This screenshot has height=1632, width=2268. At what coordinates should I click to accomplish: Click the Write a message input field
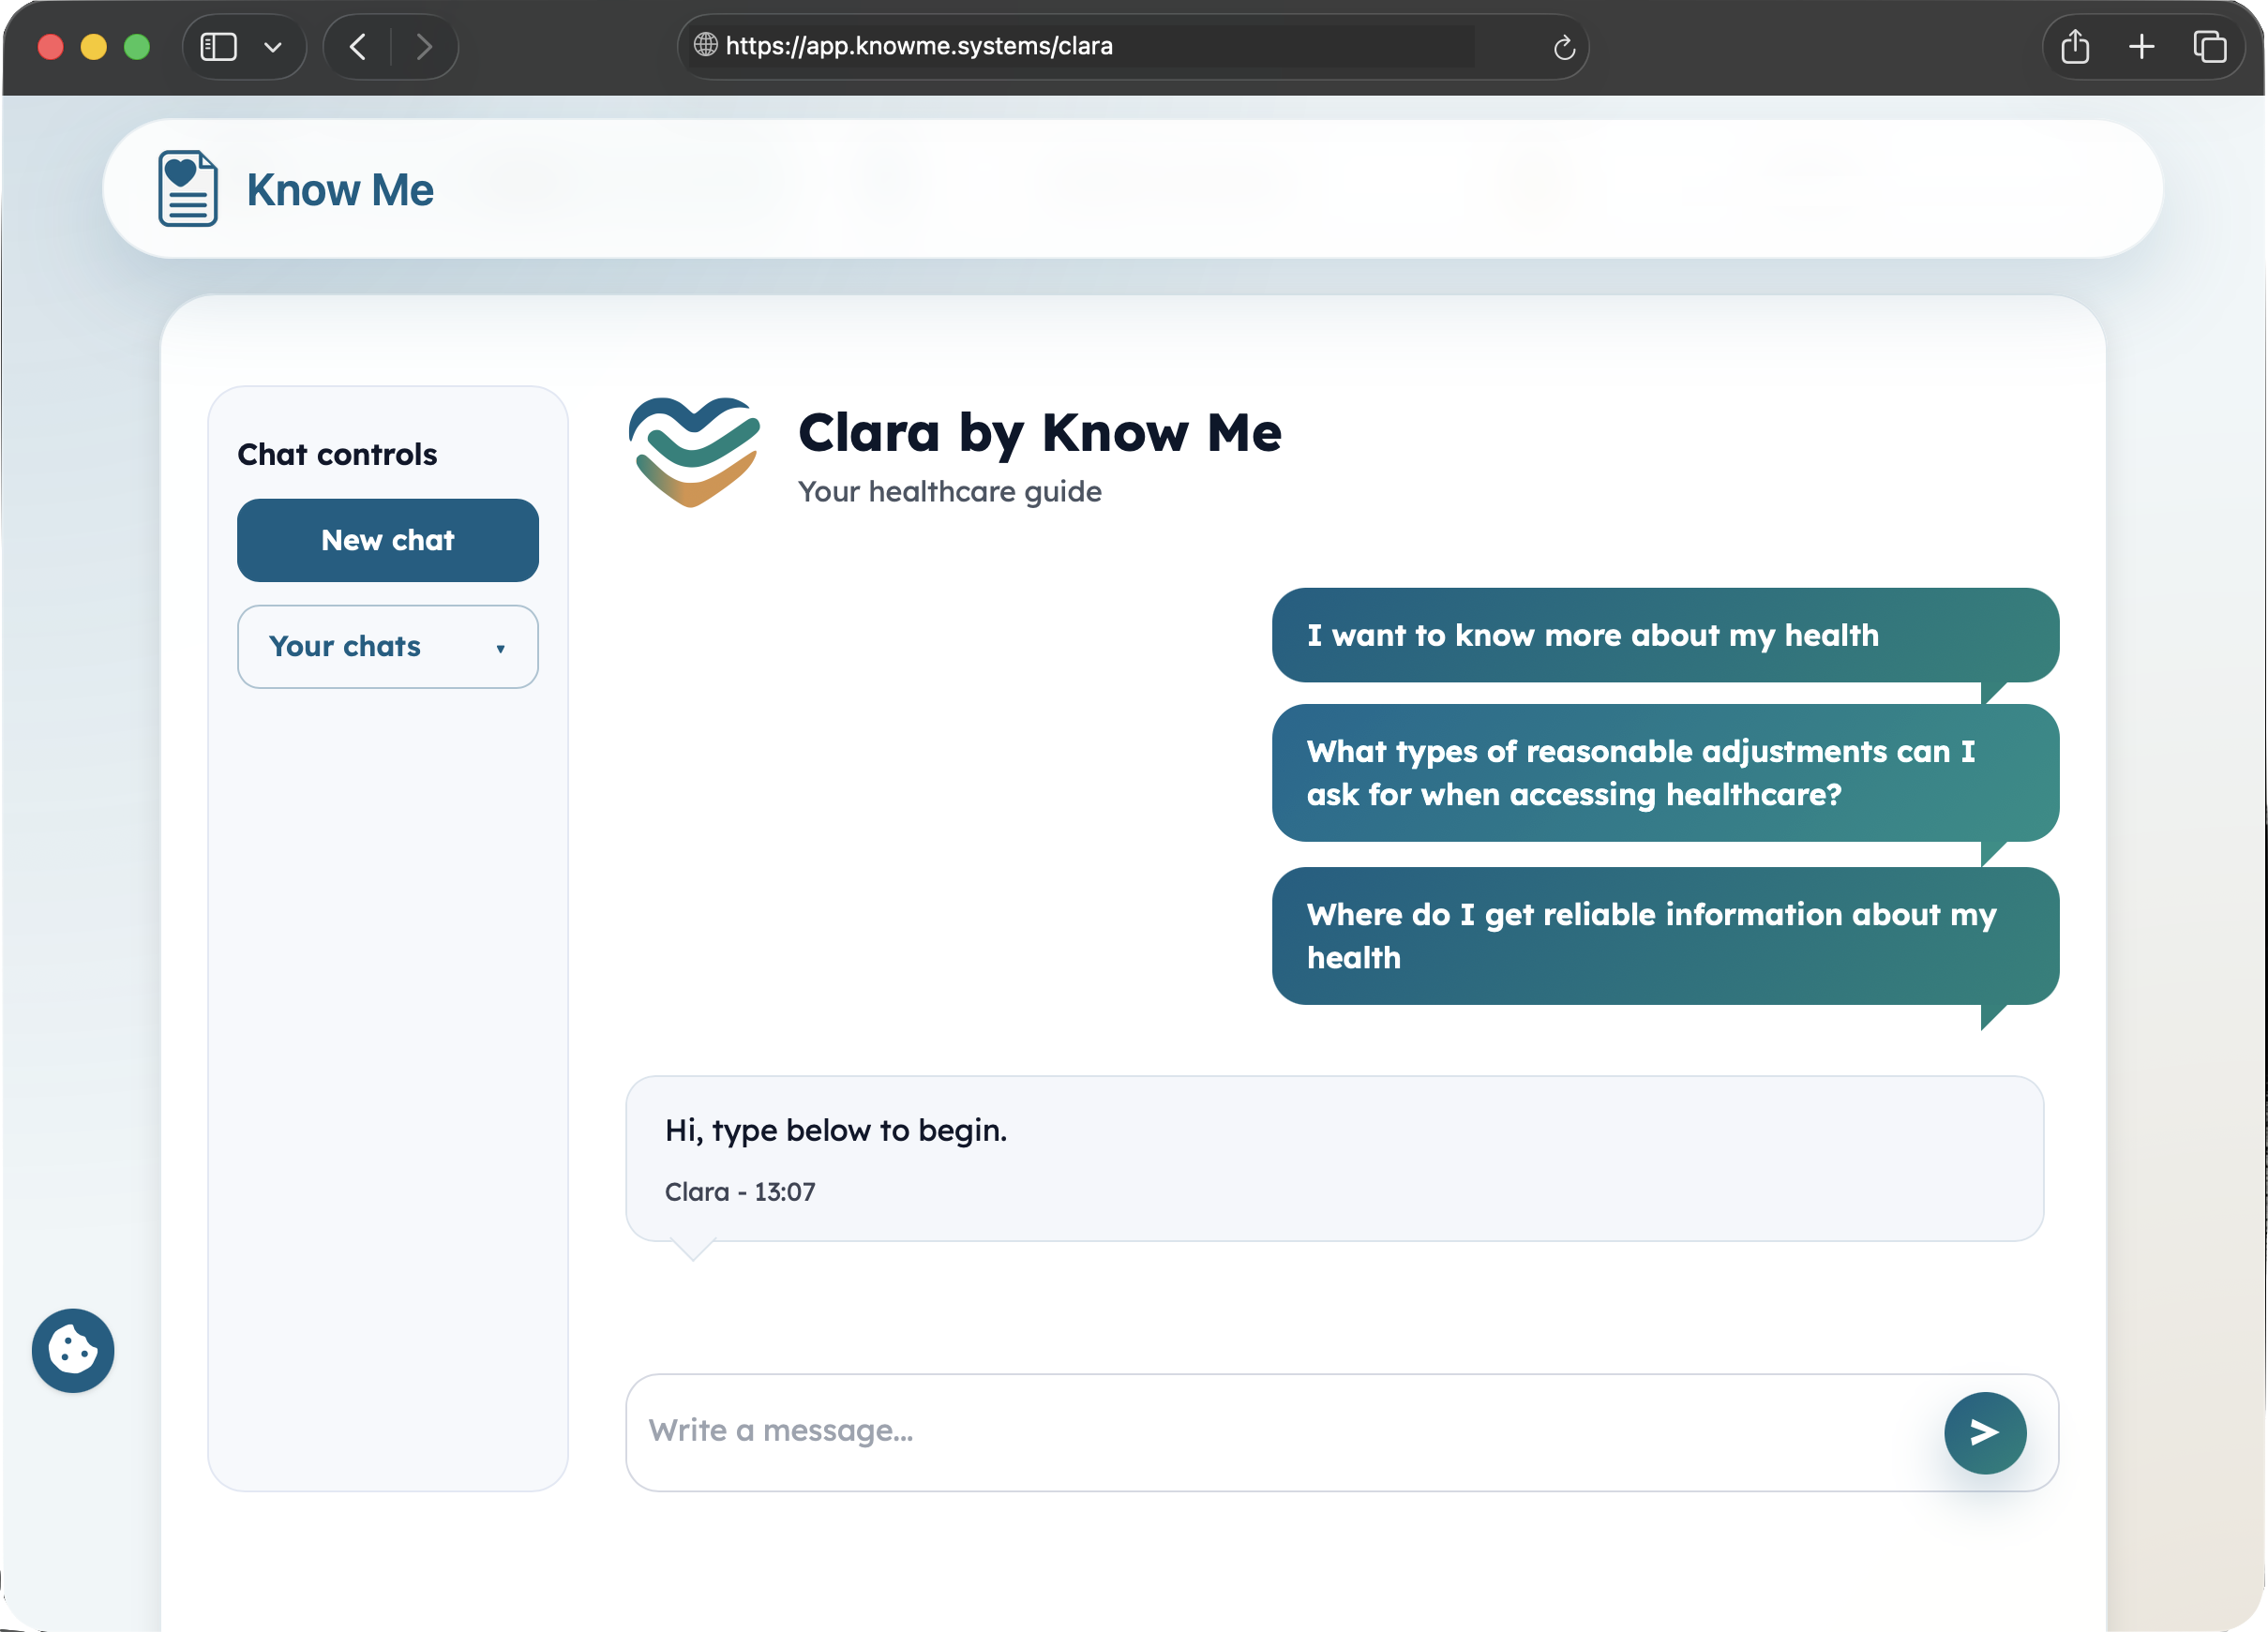pos(1280,1431)
